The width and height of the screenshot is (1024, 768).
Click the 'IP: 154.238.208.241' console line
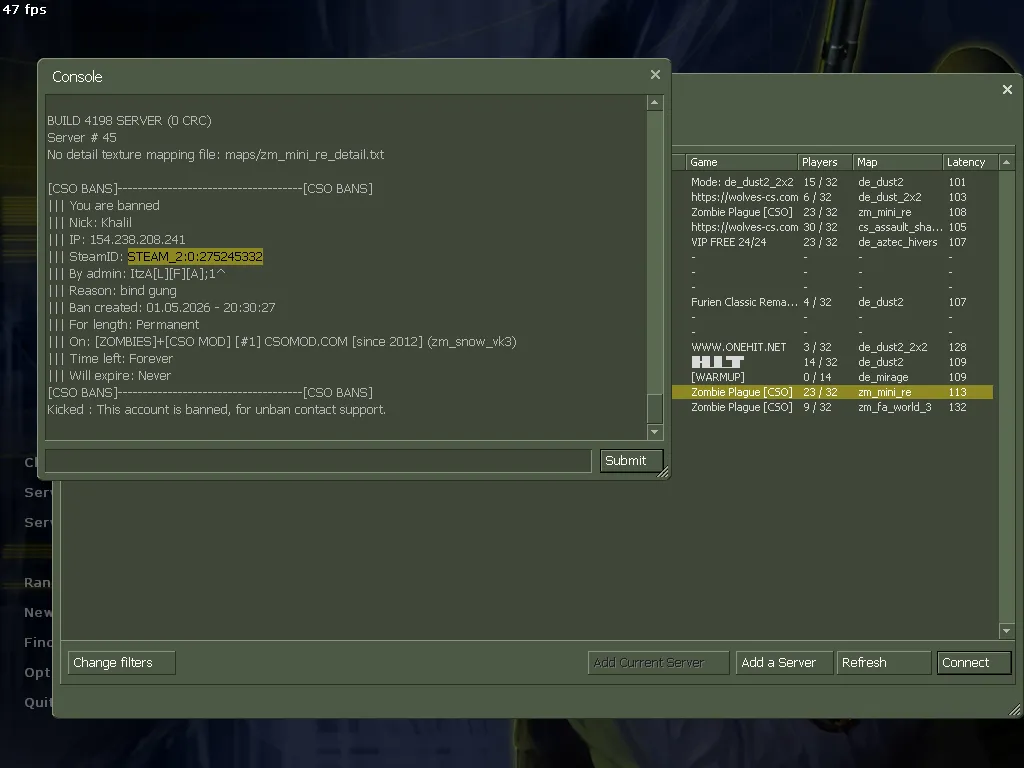(116, 240)
